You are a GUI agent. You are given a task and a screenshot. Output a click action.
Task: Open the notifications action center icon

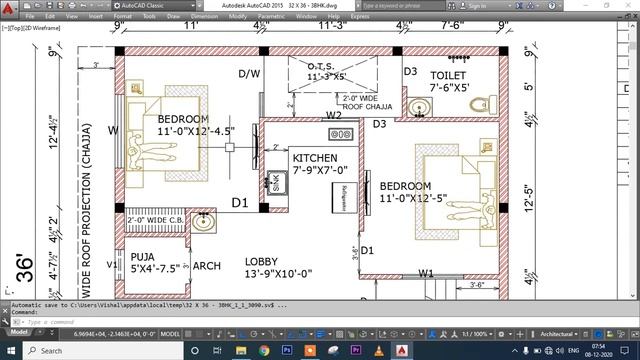pyautogui.click(x=624, y=351)
